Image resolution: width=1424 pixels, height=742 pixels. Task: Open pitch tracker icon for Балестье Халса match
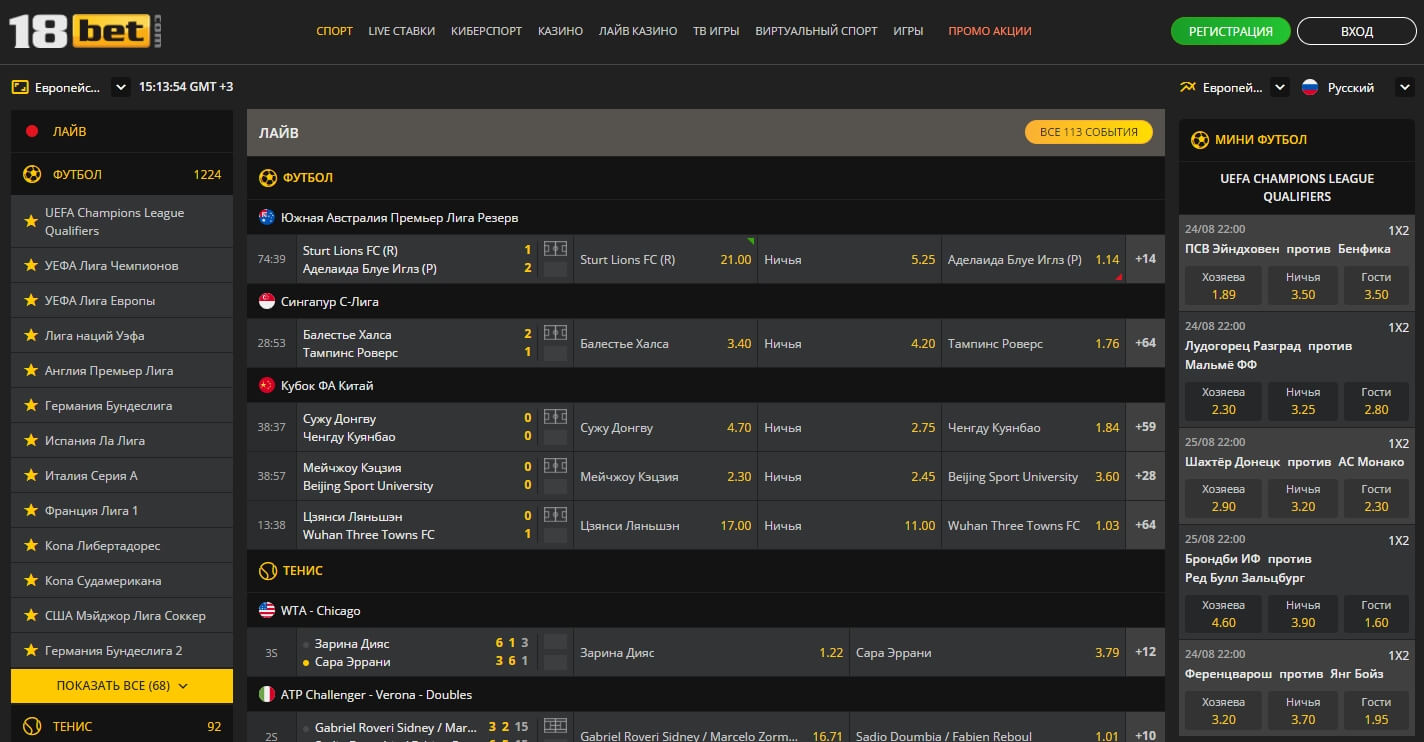[x=555, y=333]
